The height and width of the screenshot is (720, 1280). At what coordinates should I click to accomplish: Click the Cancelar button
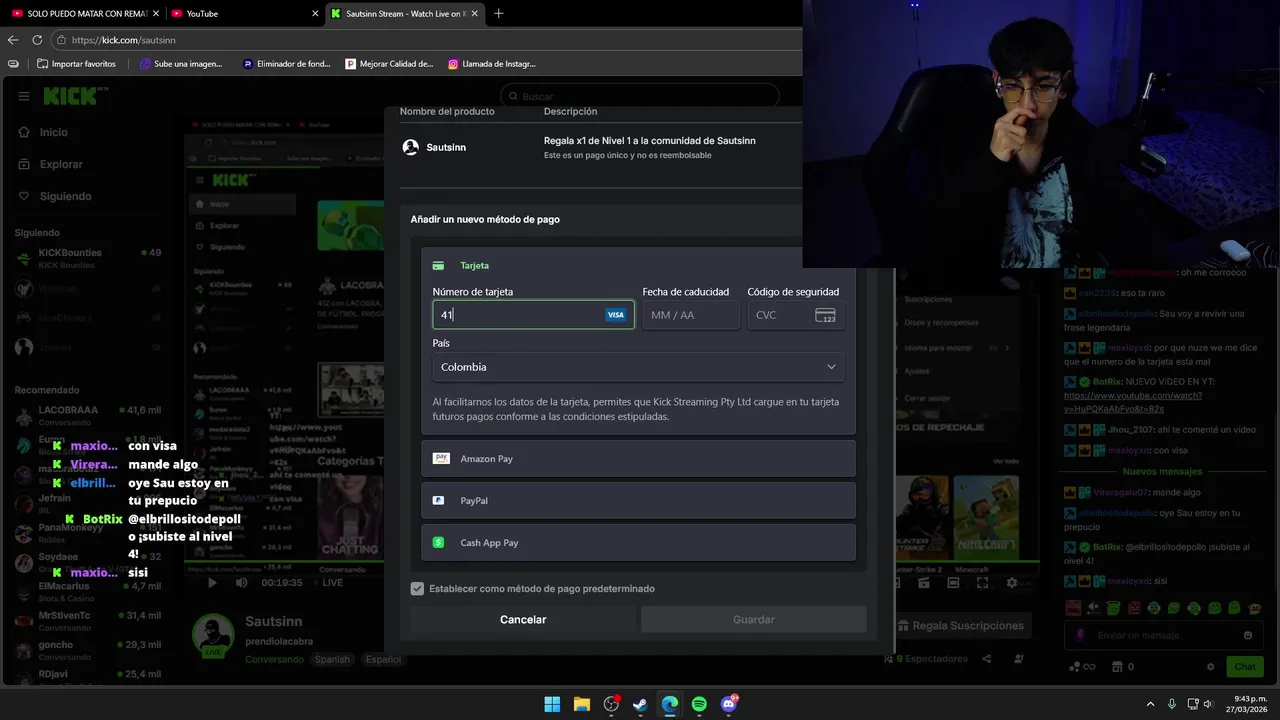(523, 620)
